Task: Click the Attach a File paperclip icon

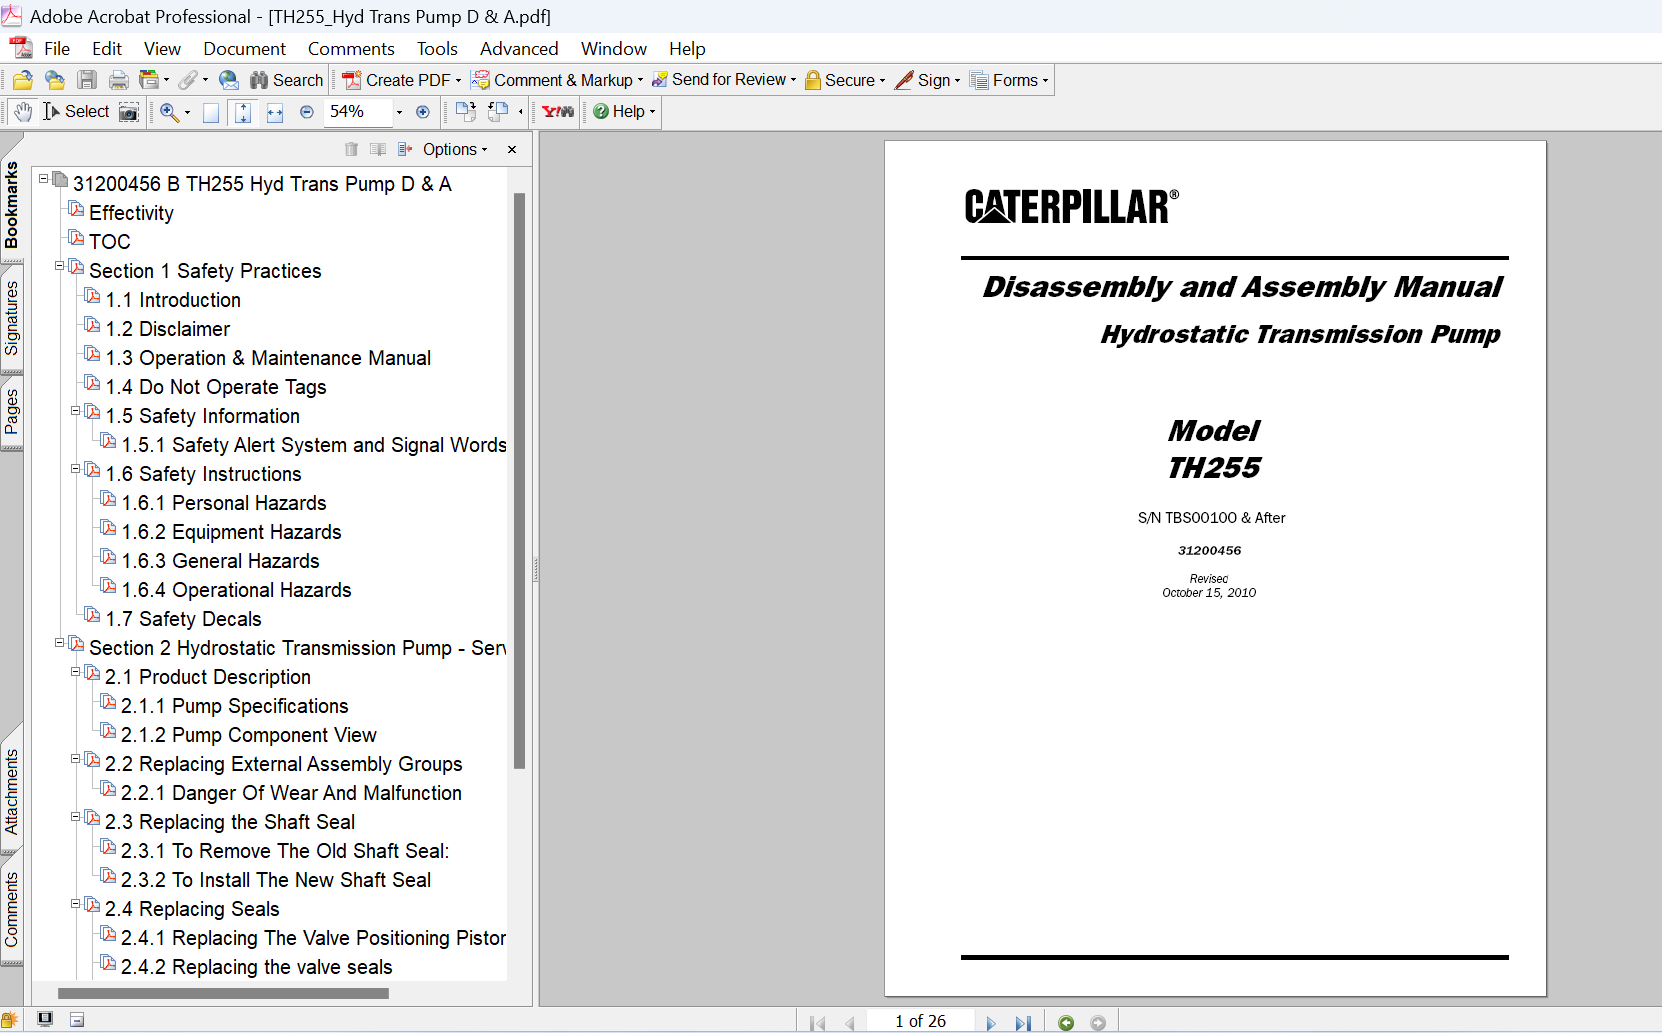Action: coord(187,80)
